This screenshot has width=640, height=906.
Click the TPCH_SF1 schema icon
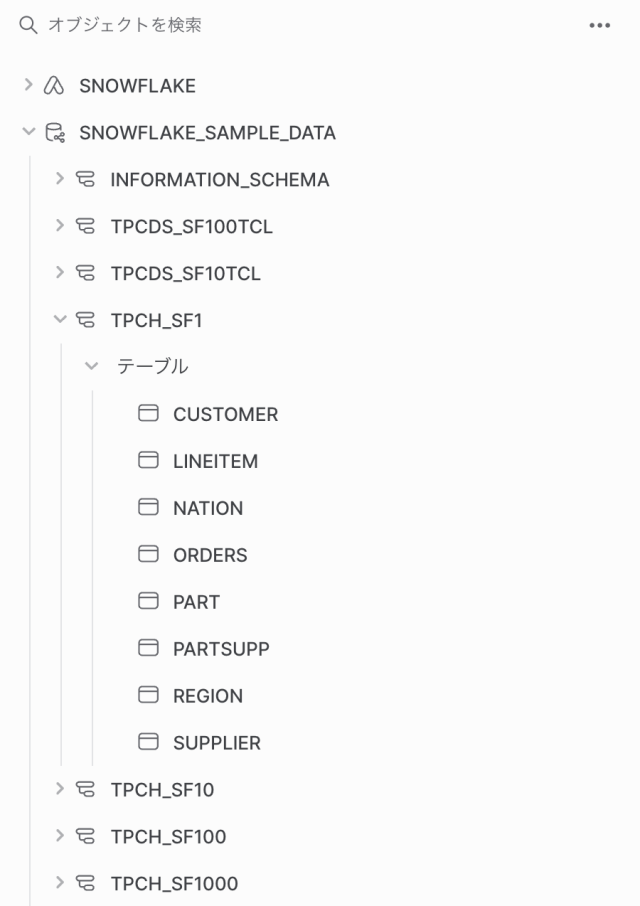86,320
